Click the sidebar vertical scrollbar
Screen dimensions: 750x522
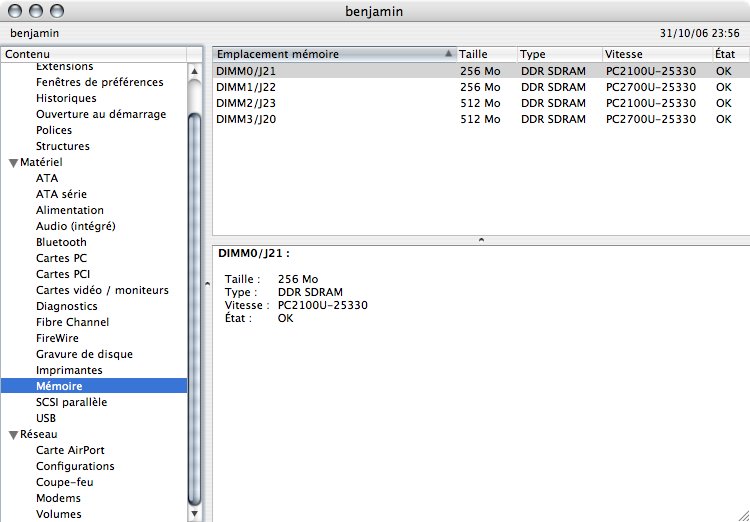[x=195, y=300]
